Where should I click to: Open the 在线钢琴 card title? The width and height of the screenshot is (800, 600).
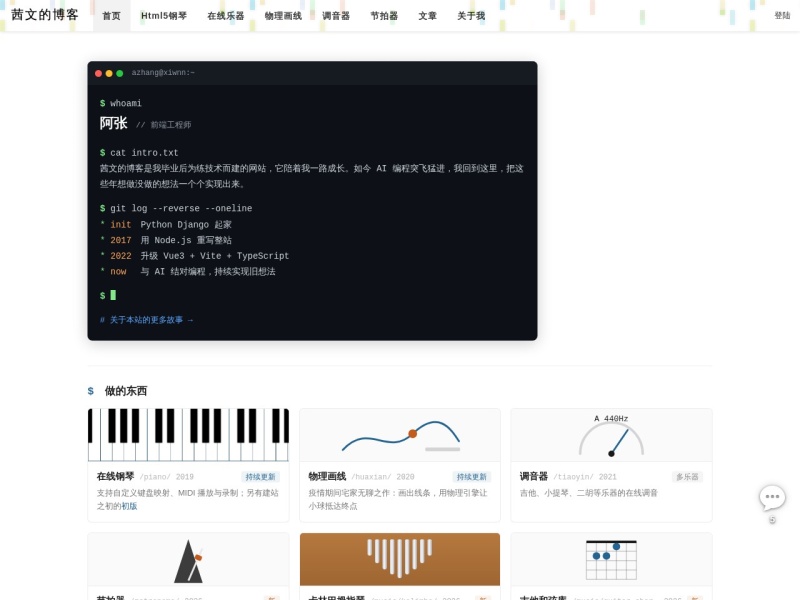click(115, 476)
